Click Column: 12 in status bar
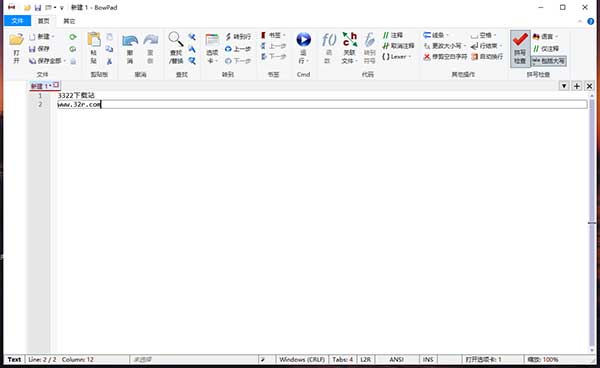Viewport: 600px width, 368px height. 78,360
